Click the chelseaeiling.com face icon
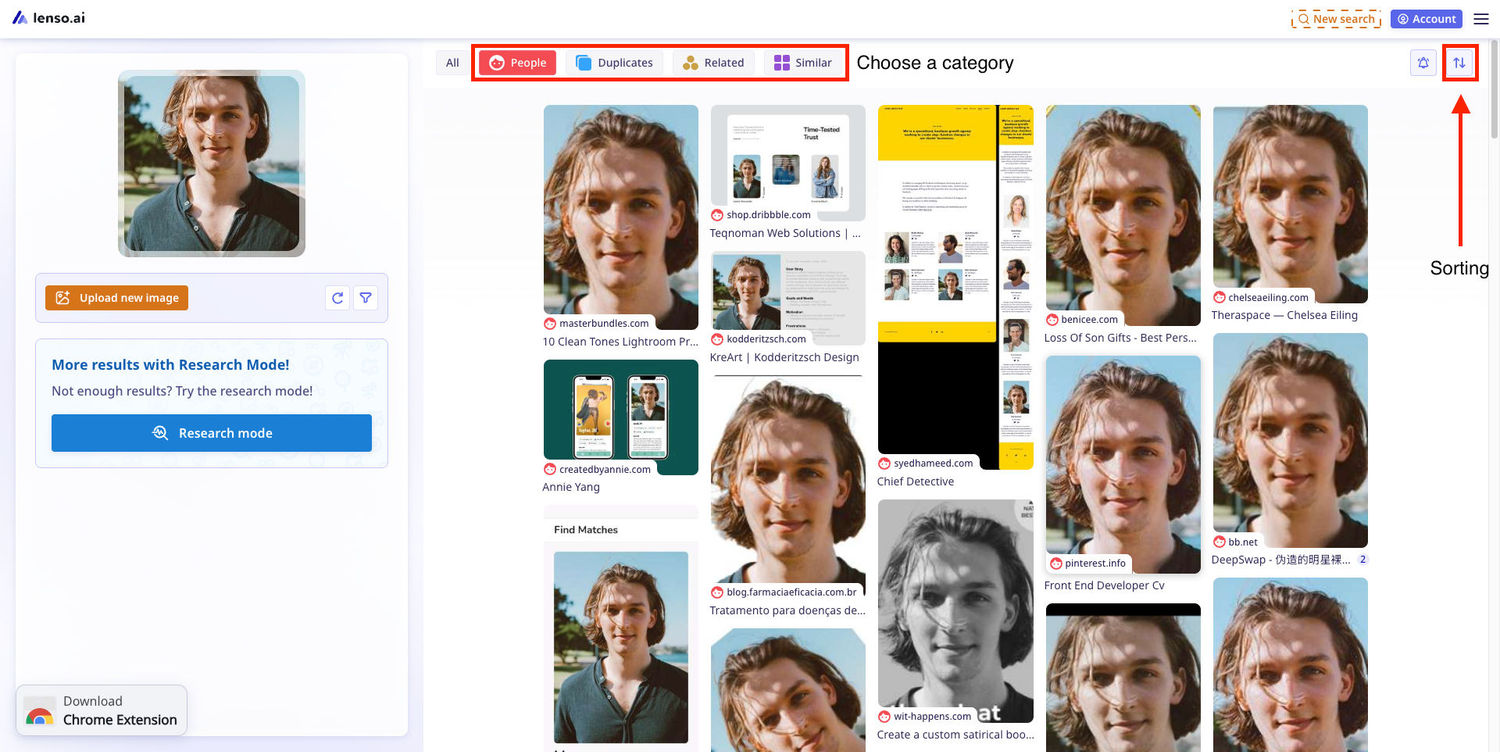This screenshot has width=1500, height=752. pos(1220,298)
